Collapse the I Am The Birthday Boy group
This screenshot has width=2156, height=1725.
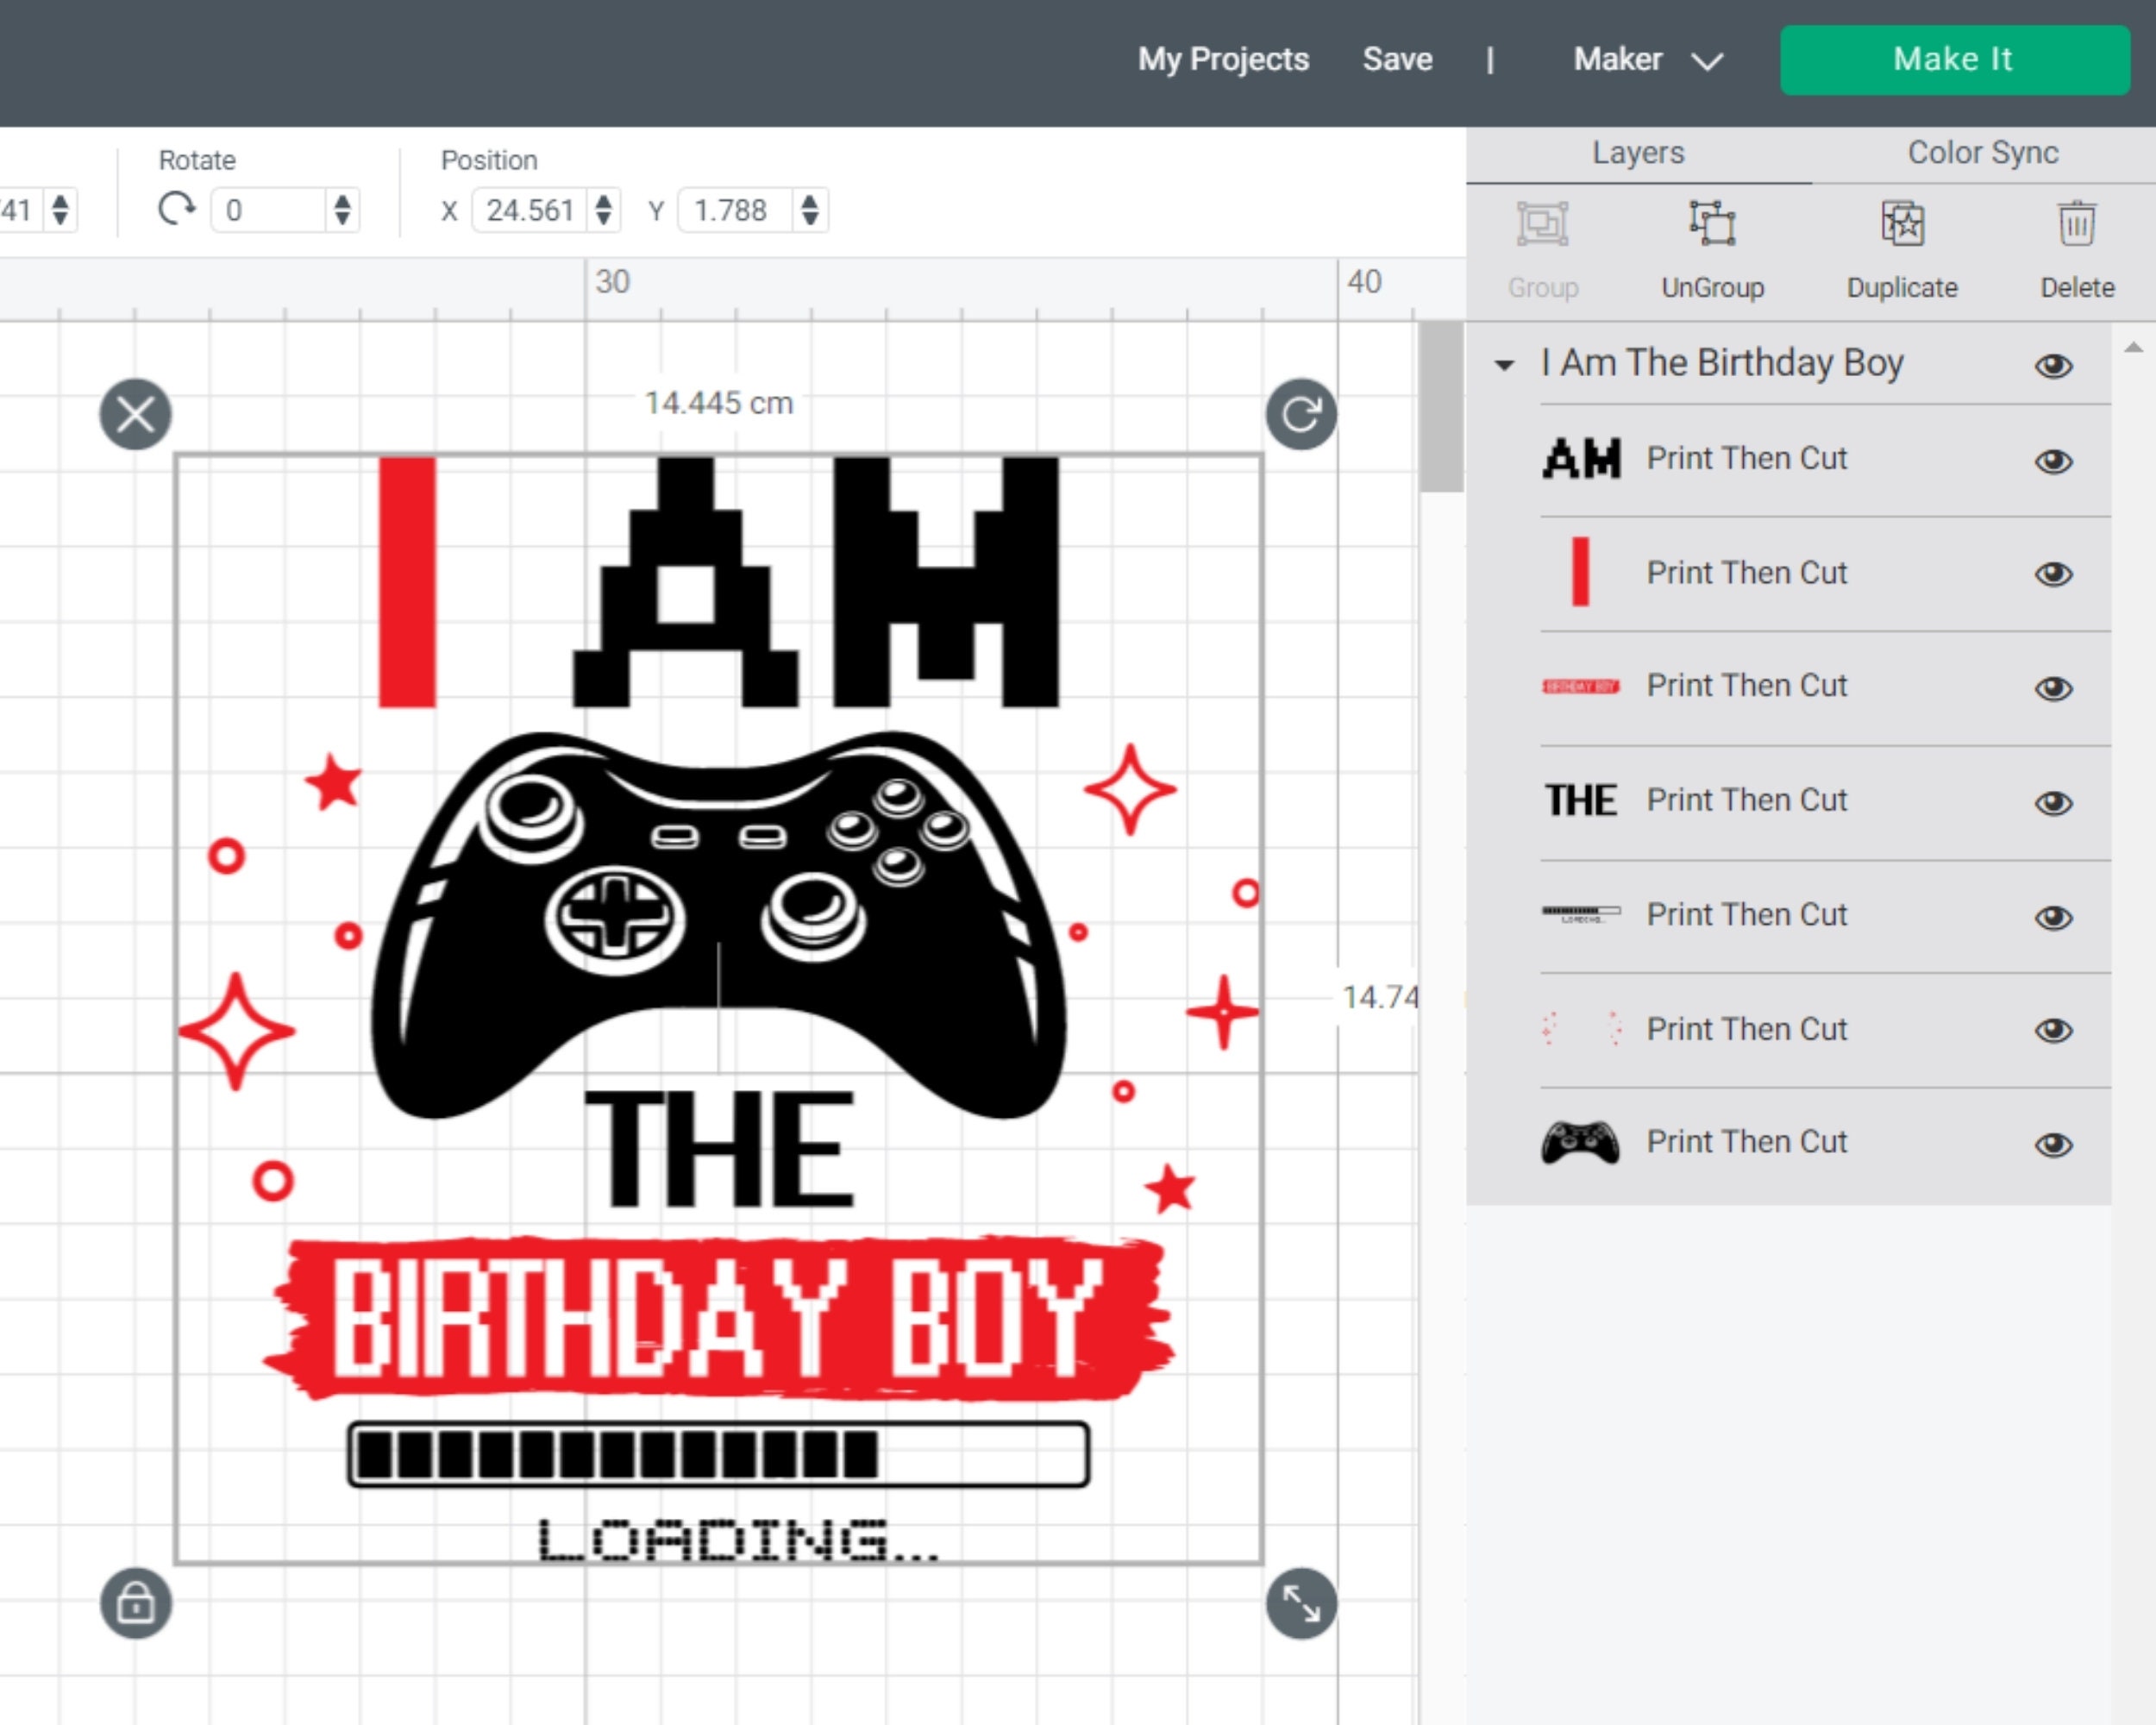[1504, 366]
